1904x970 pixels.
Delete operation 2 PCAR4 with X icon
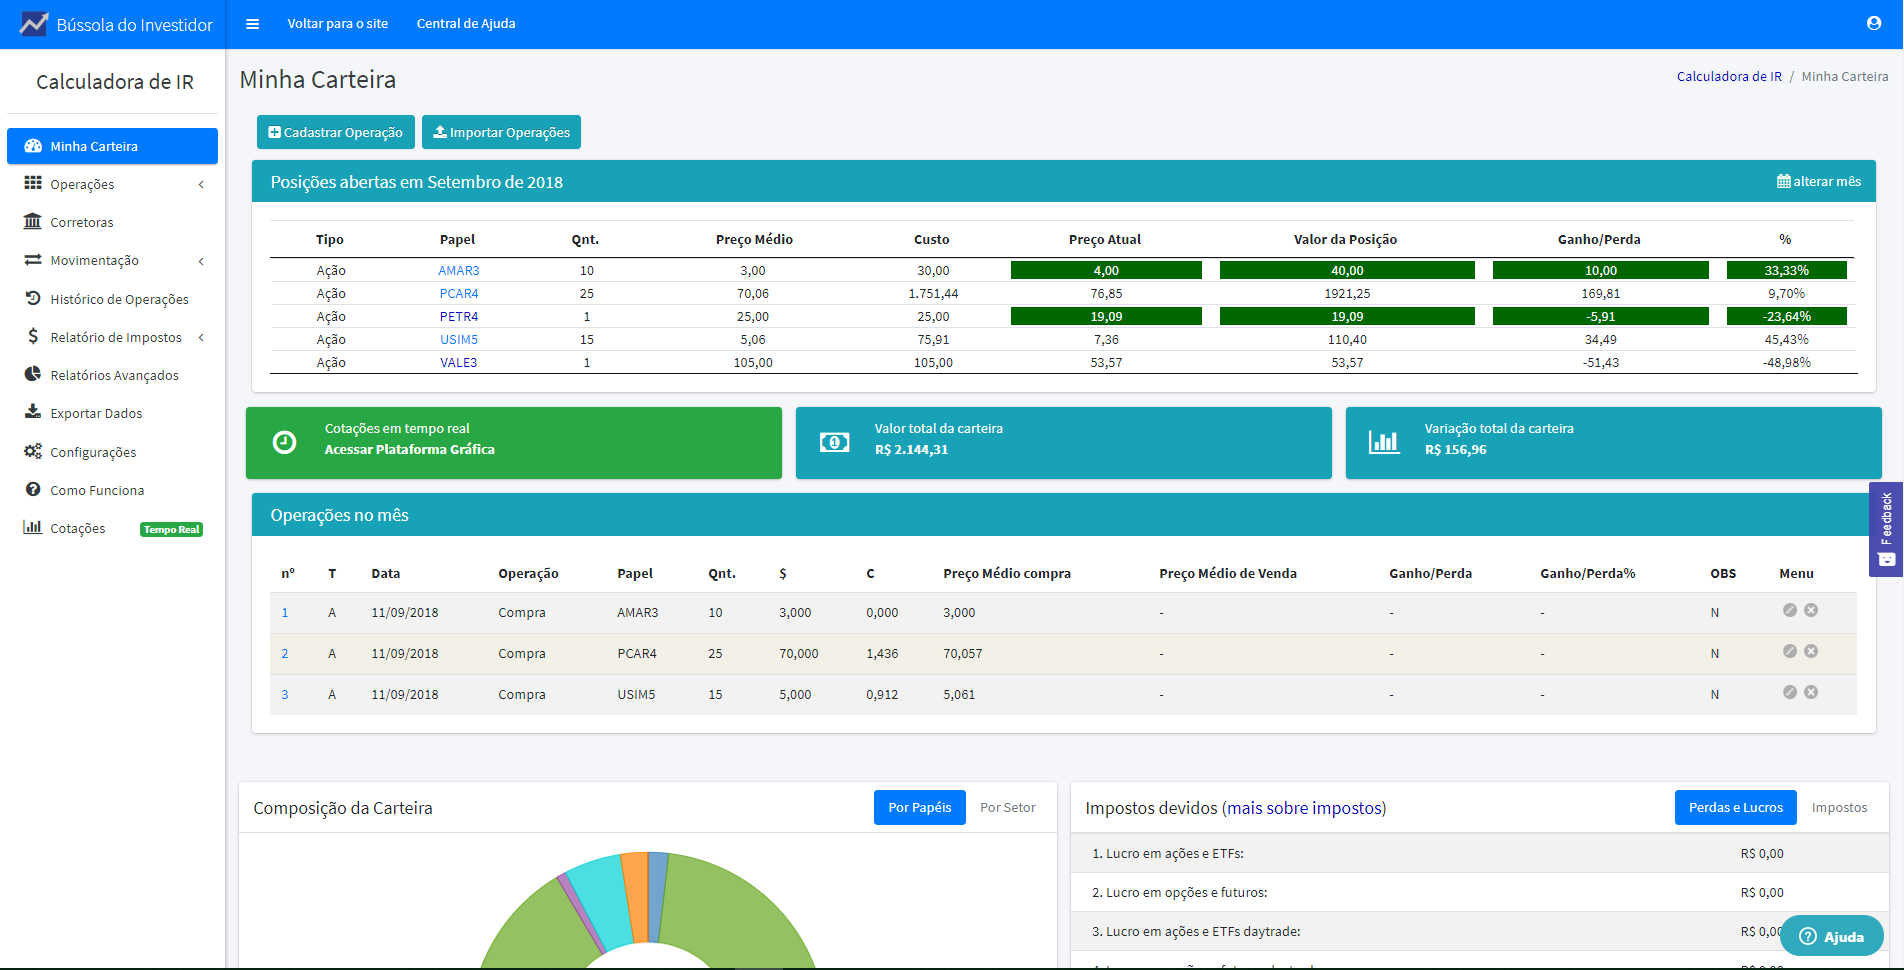1811,651
